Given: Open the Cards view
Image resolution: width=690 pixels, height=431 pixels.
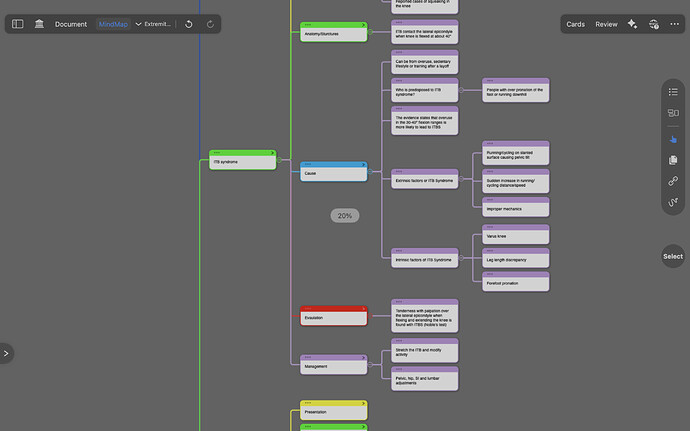Looking at the screenshot, I should click(576, 24).
